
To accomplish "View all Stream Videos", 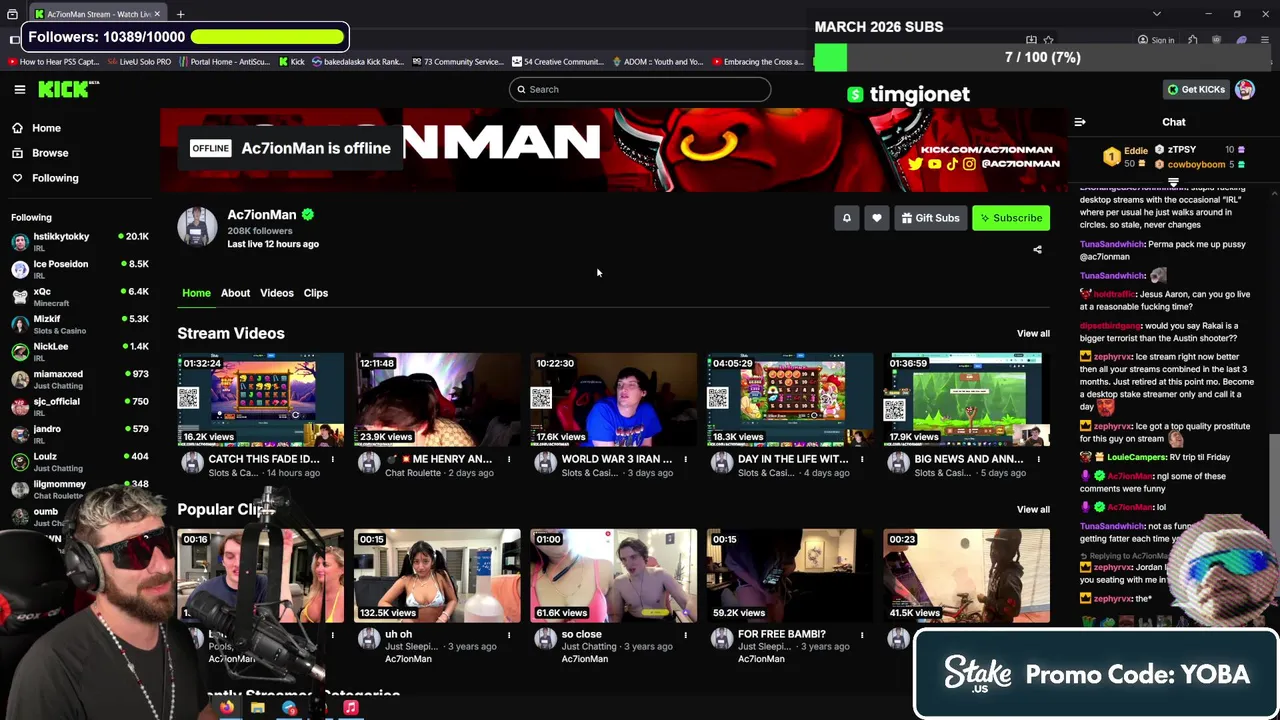I will coord(1033,333).
